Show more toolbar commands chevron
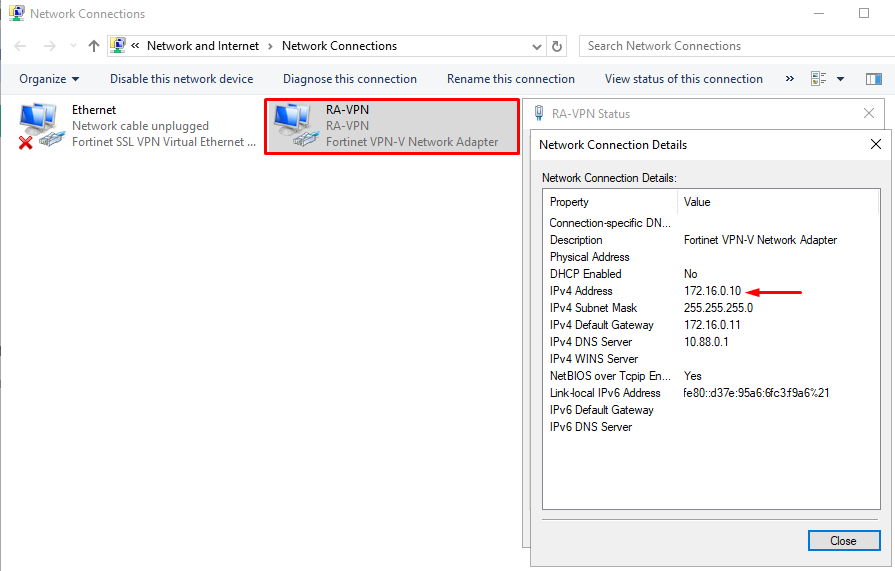 click(790, 79)
